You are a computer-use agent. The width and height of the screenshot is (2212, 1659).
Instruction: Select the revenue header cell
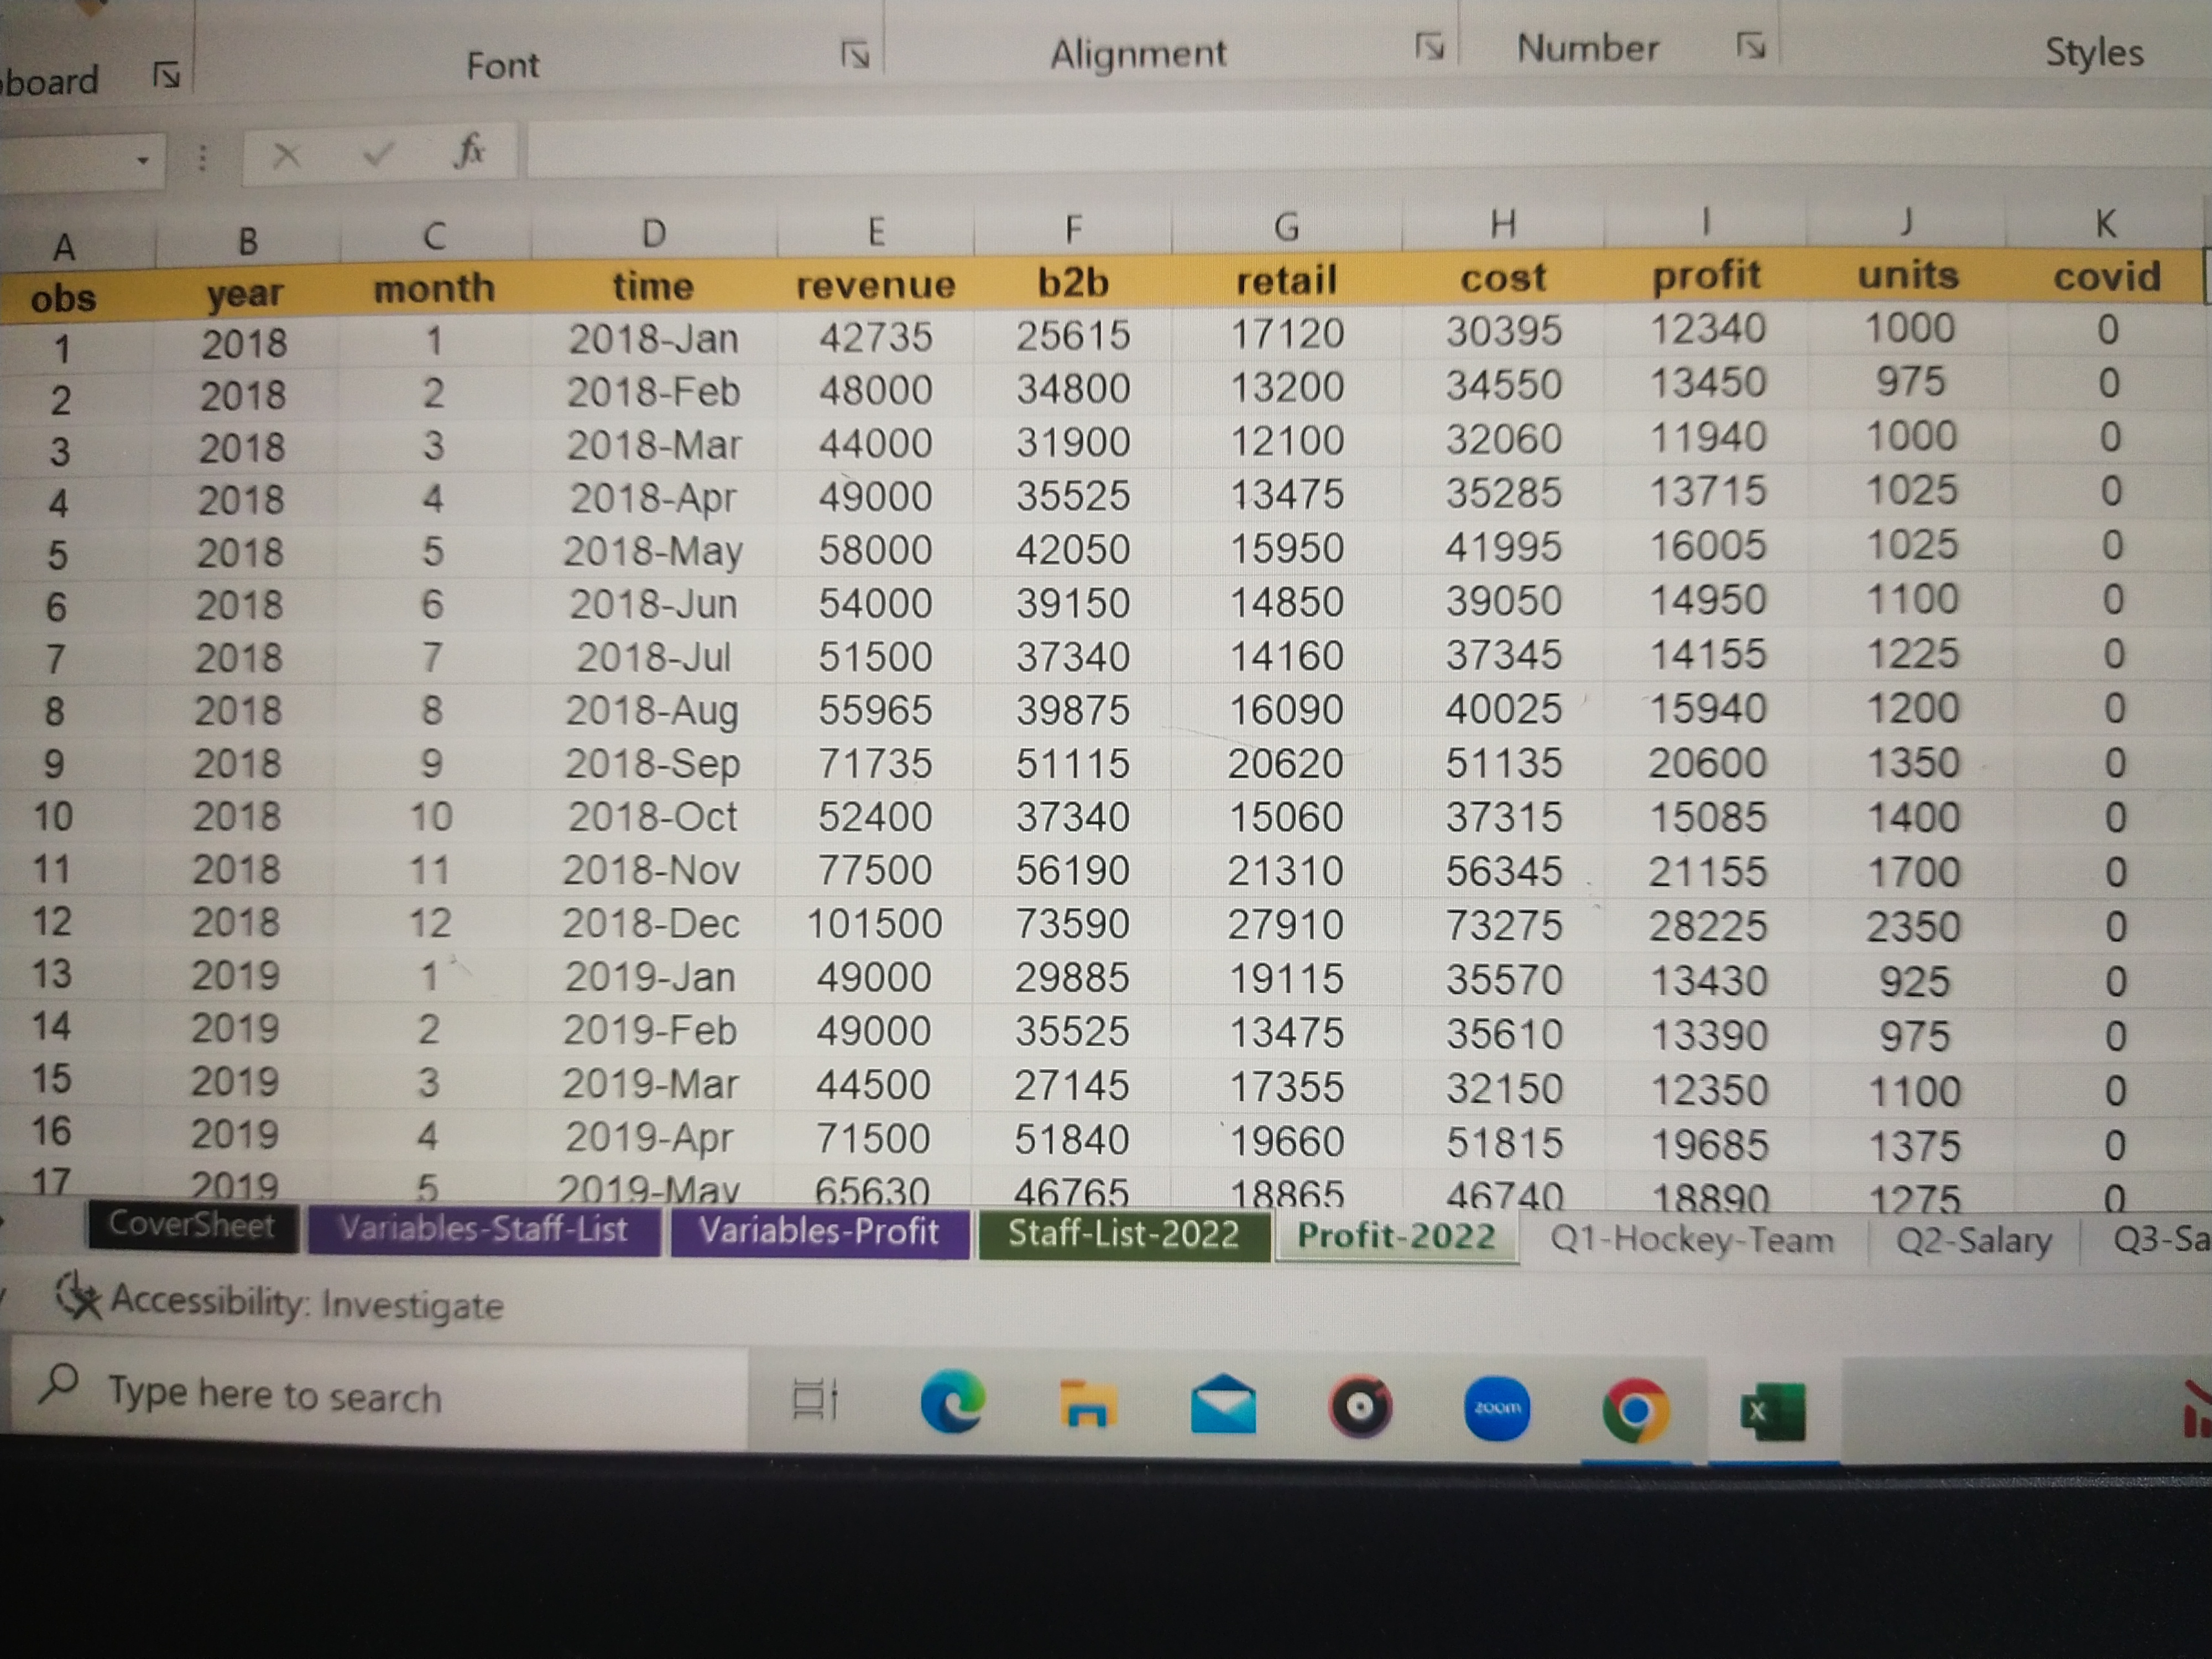(x=875, y=286)
